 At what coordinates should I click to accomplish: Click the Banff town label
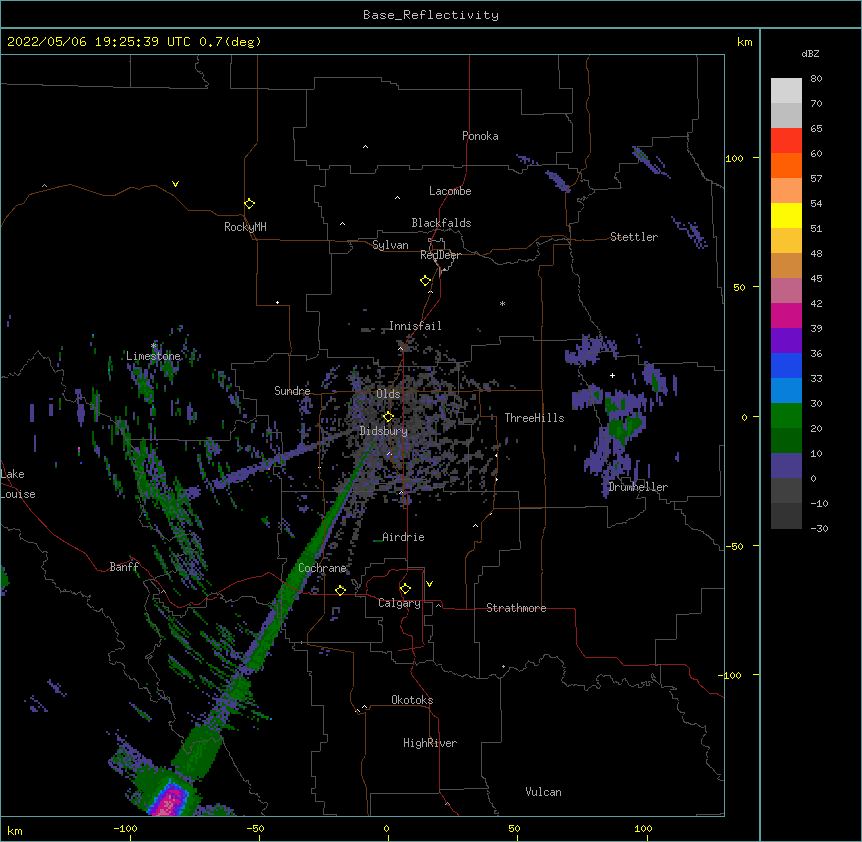click(x=124, y=567)
